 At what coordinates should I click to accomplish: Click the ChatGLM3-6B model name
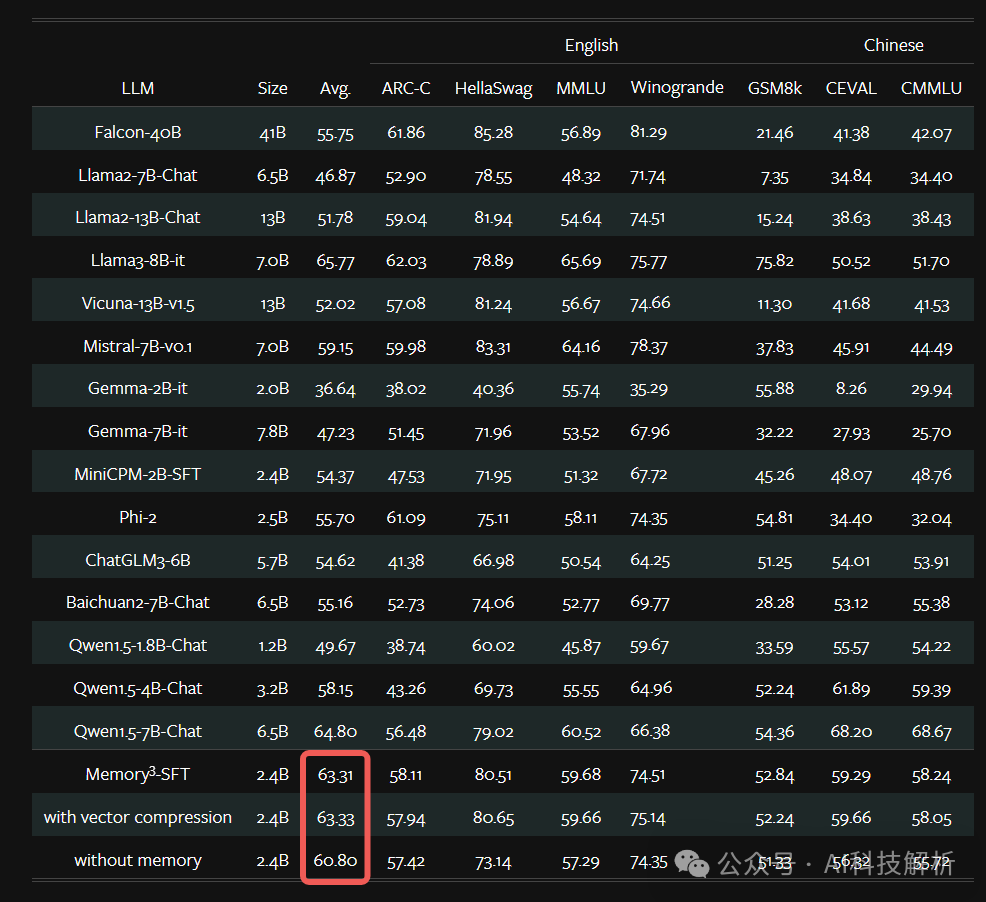tap(138, 560)
